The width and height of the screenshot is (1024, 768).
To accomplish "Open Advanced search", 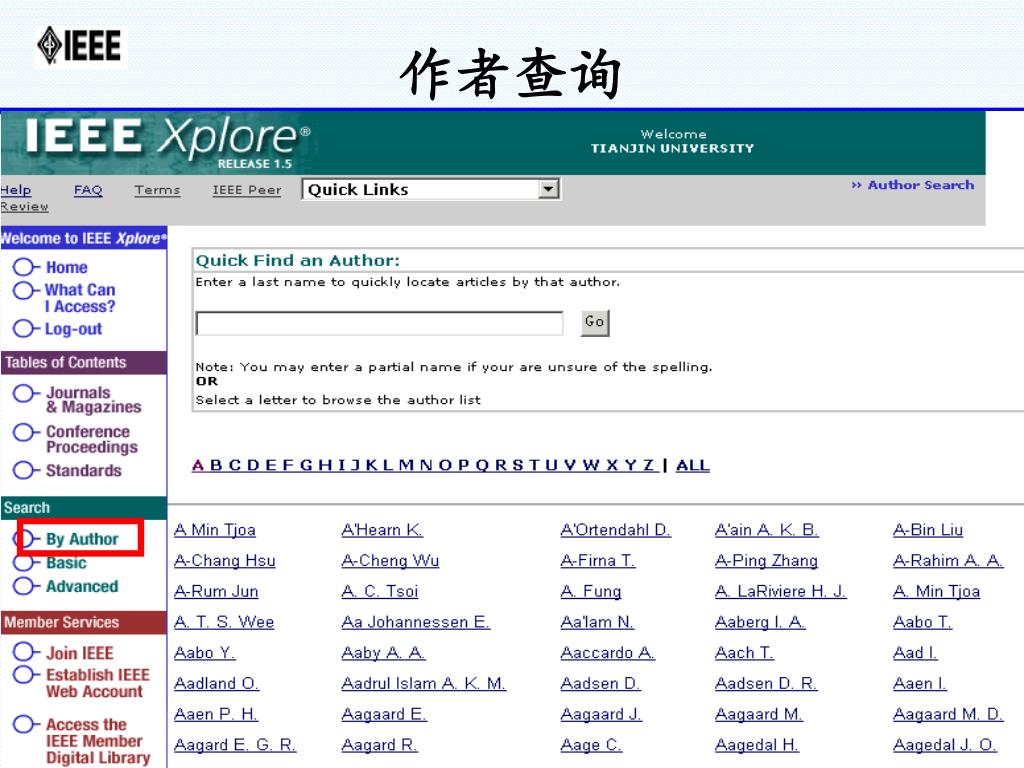I will [82, 586].
